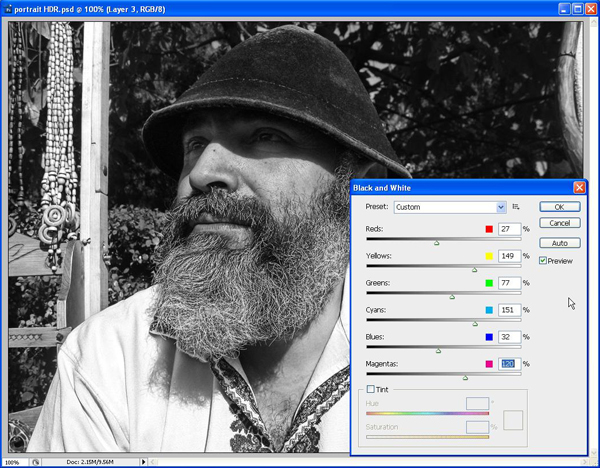
Task: Click the Cyans color swatch
Action: (489, 310)
